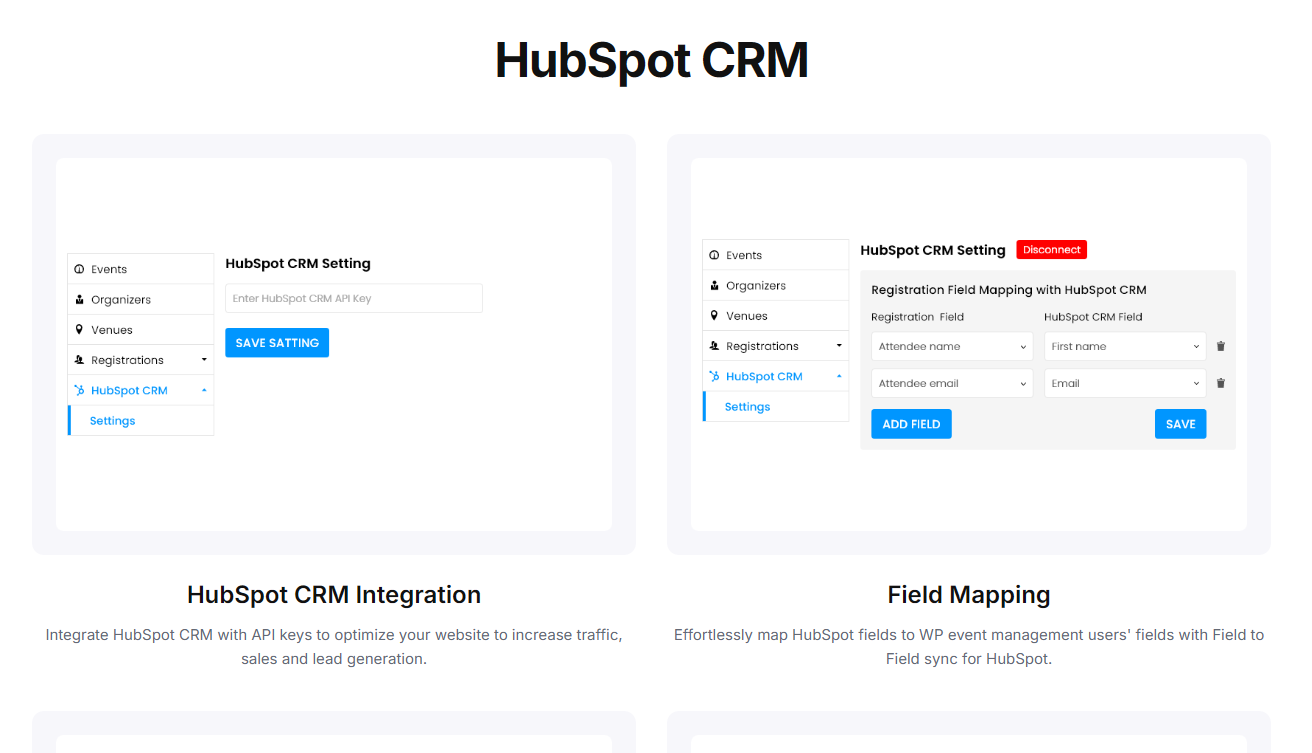Click the Registration Field column label

(918, 317)
